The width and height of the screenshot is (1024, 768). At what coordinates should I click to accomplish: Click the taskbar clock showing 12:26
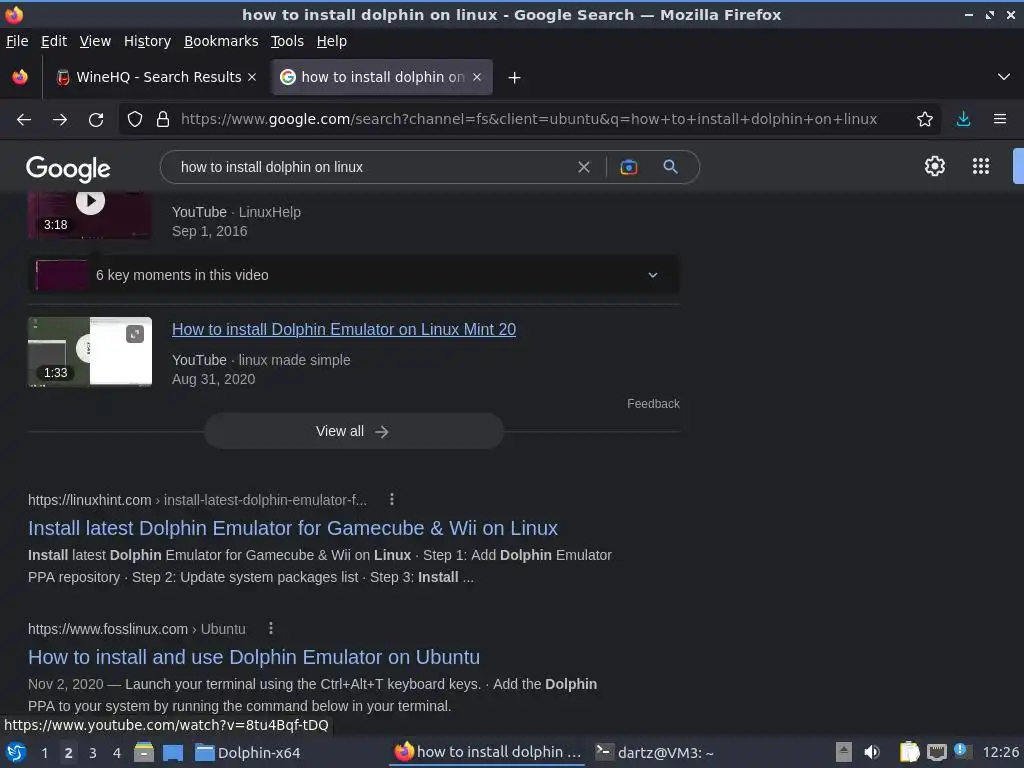[1000, 752]
